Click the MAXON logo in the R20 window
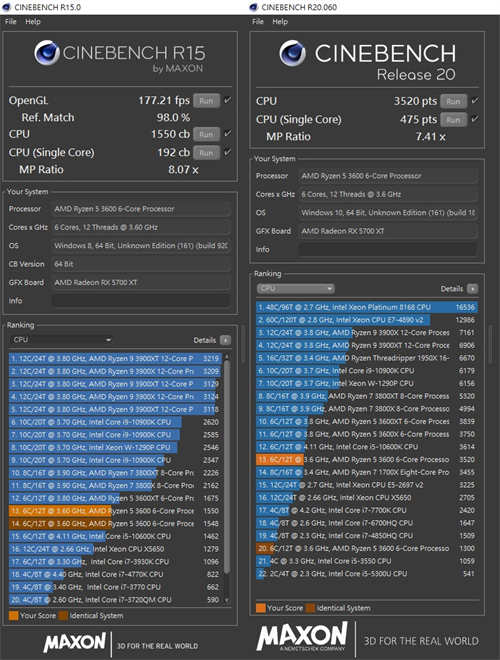500x660 pixels. pyautogui.click(x=302, y=637)
